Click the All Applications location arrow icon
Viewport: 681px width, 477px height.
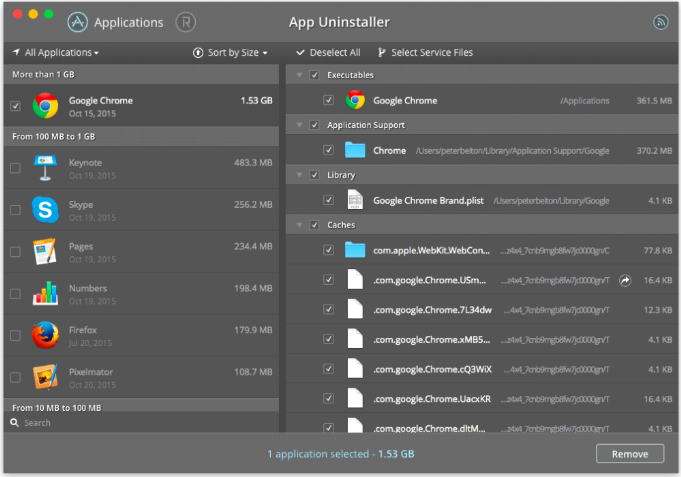(x=16, y=52)
